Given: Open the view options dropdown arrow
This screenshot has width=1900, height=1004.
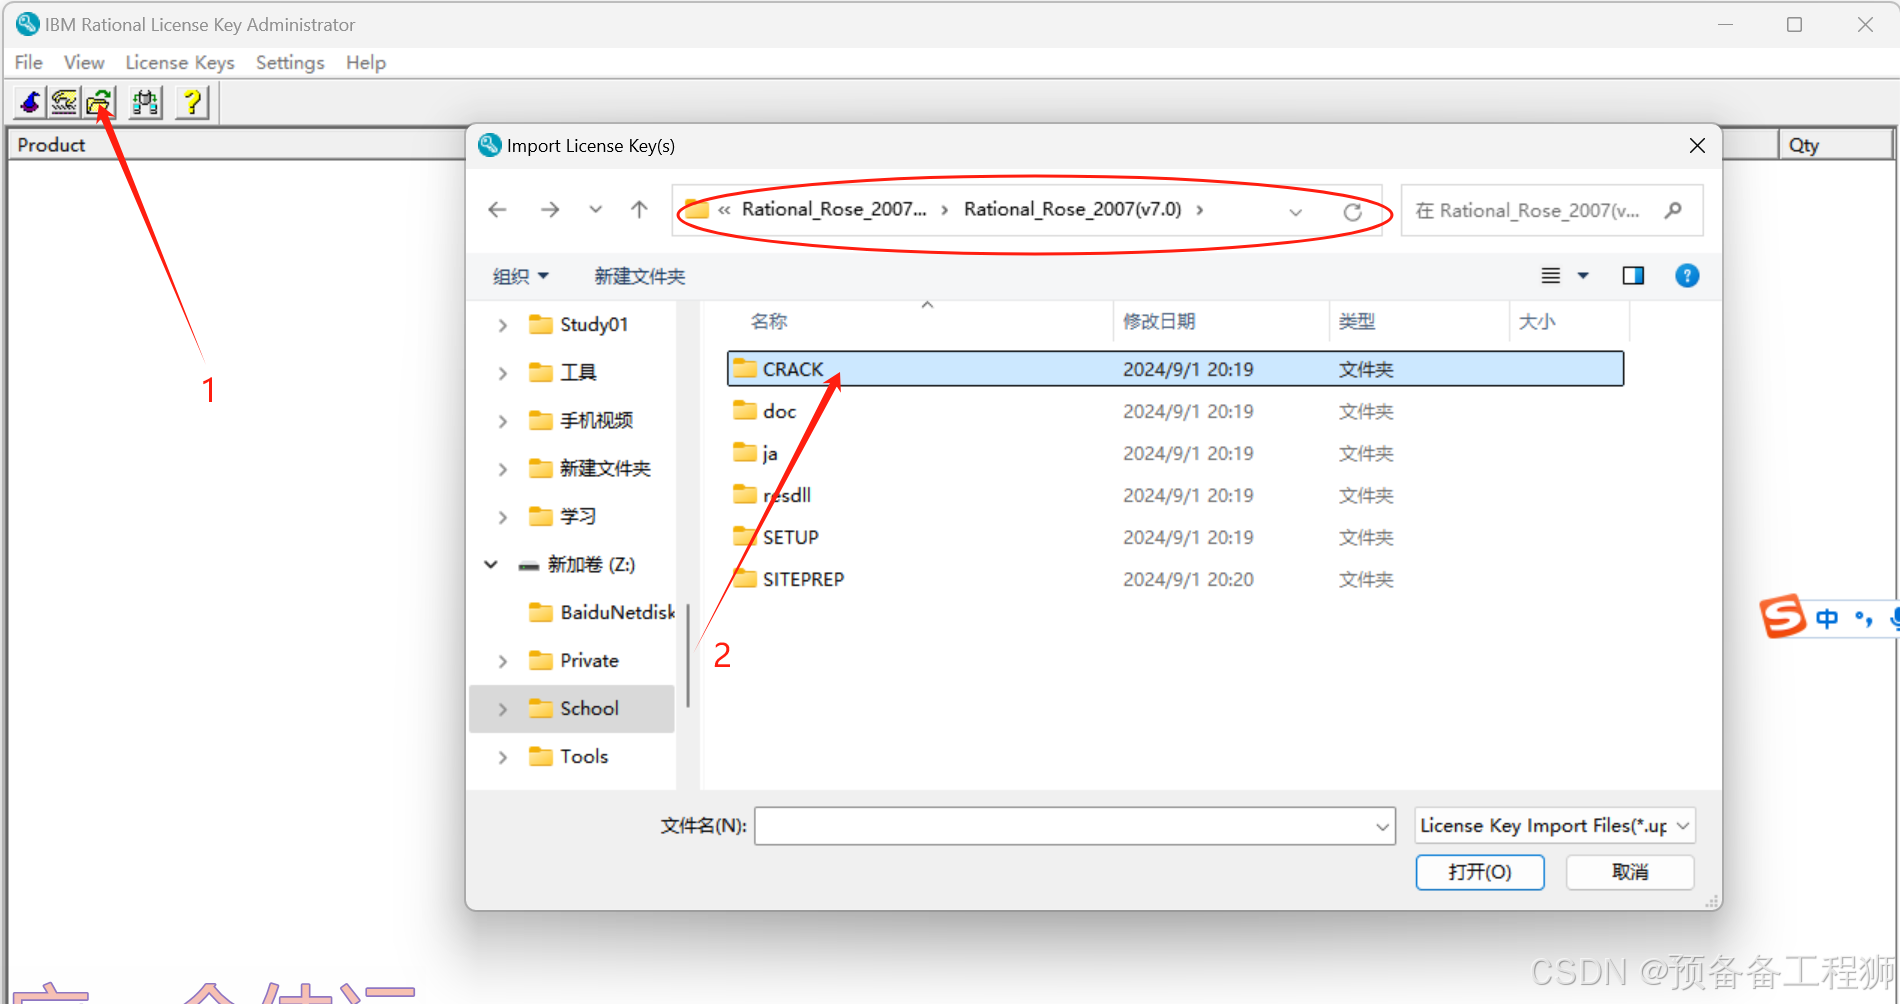Looking at the screenshot, I should click(1583, 276).
